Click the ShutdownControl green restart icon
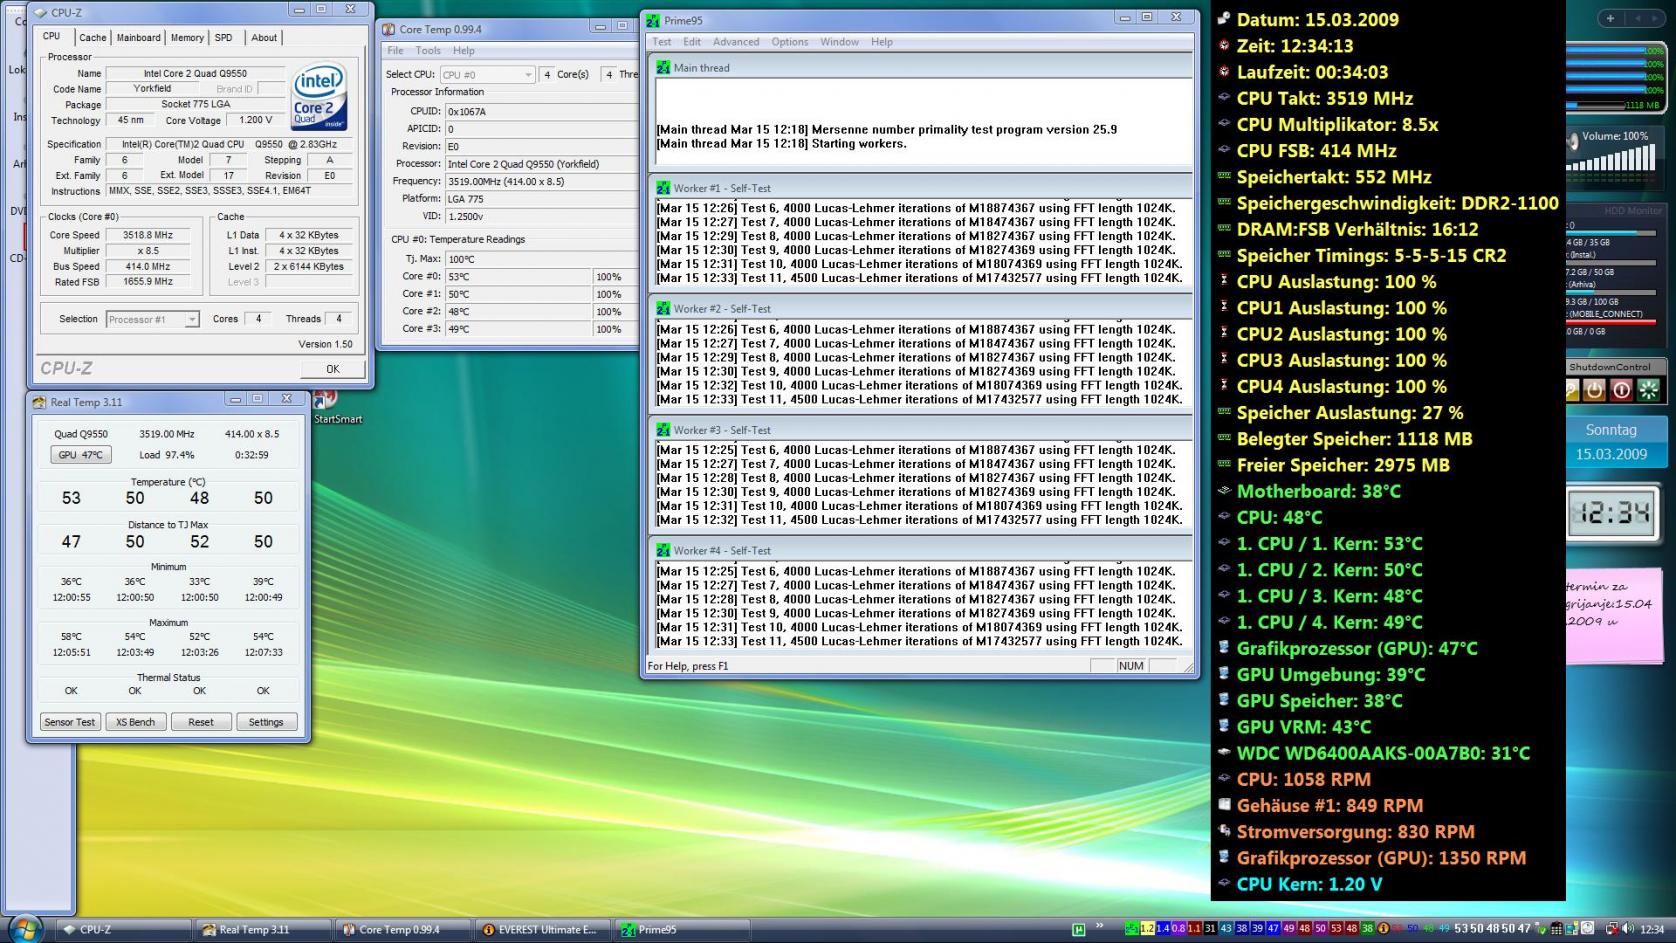This screenshot has width=1676, height=943. 1648,390
